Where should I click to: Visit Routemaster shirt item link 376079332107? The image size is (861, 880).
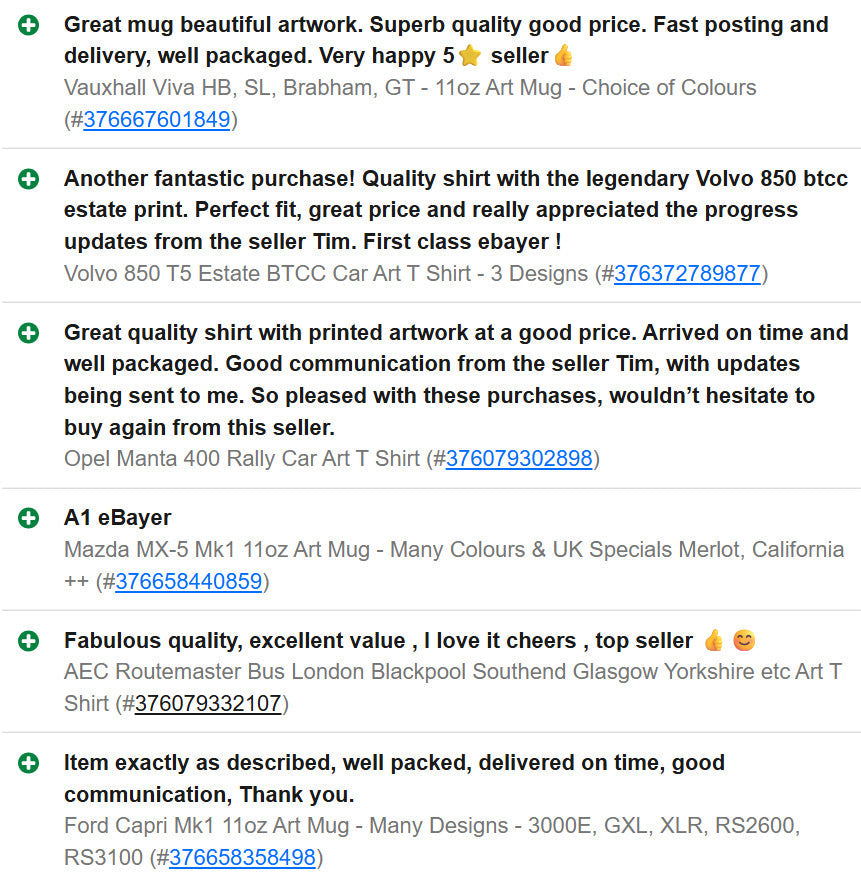208,704
